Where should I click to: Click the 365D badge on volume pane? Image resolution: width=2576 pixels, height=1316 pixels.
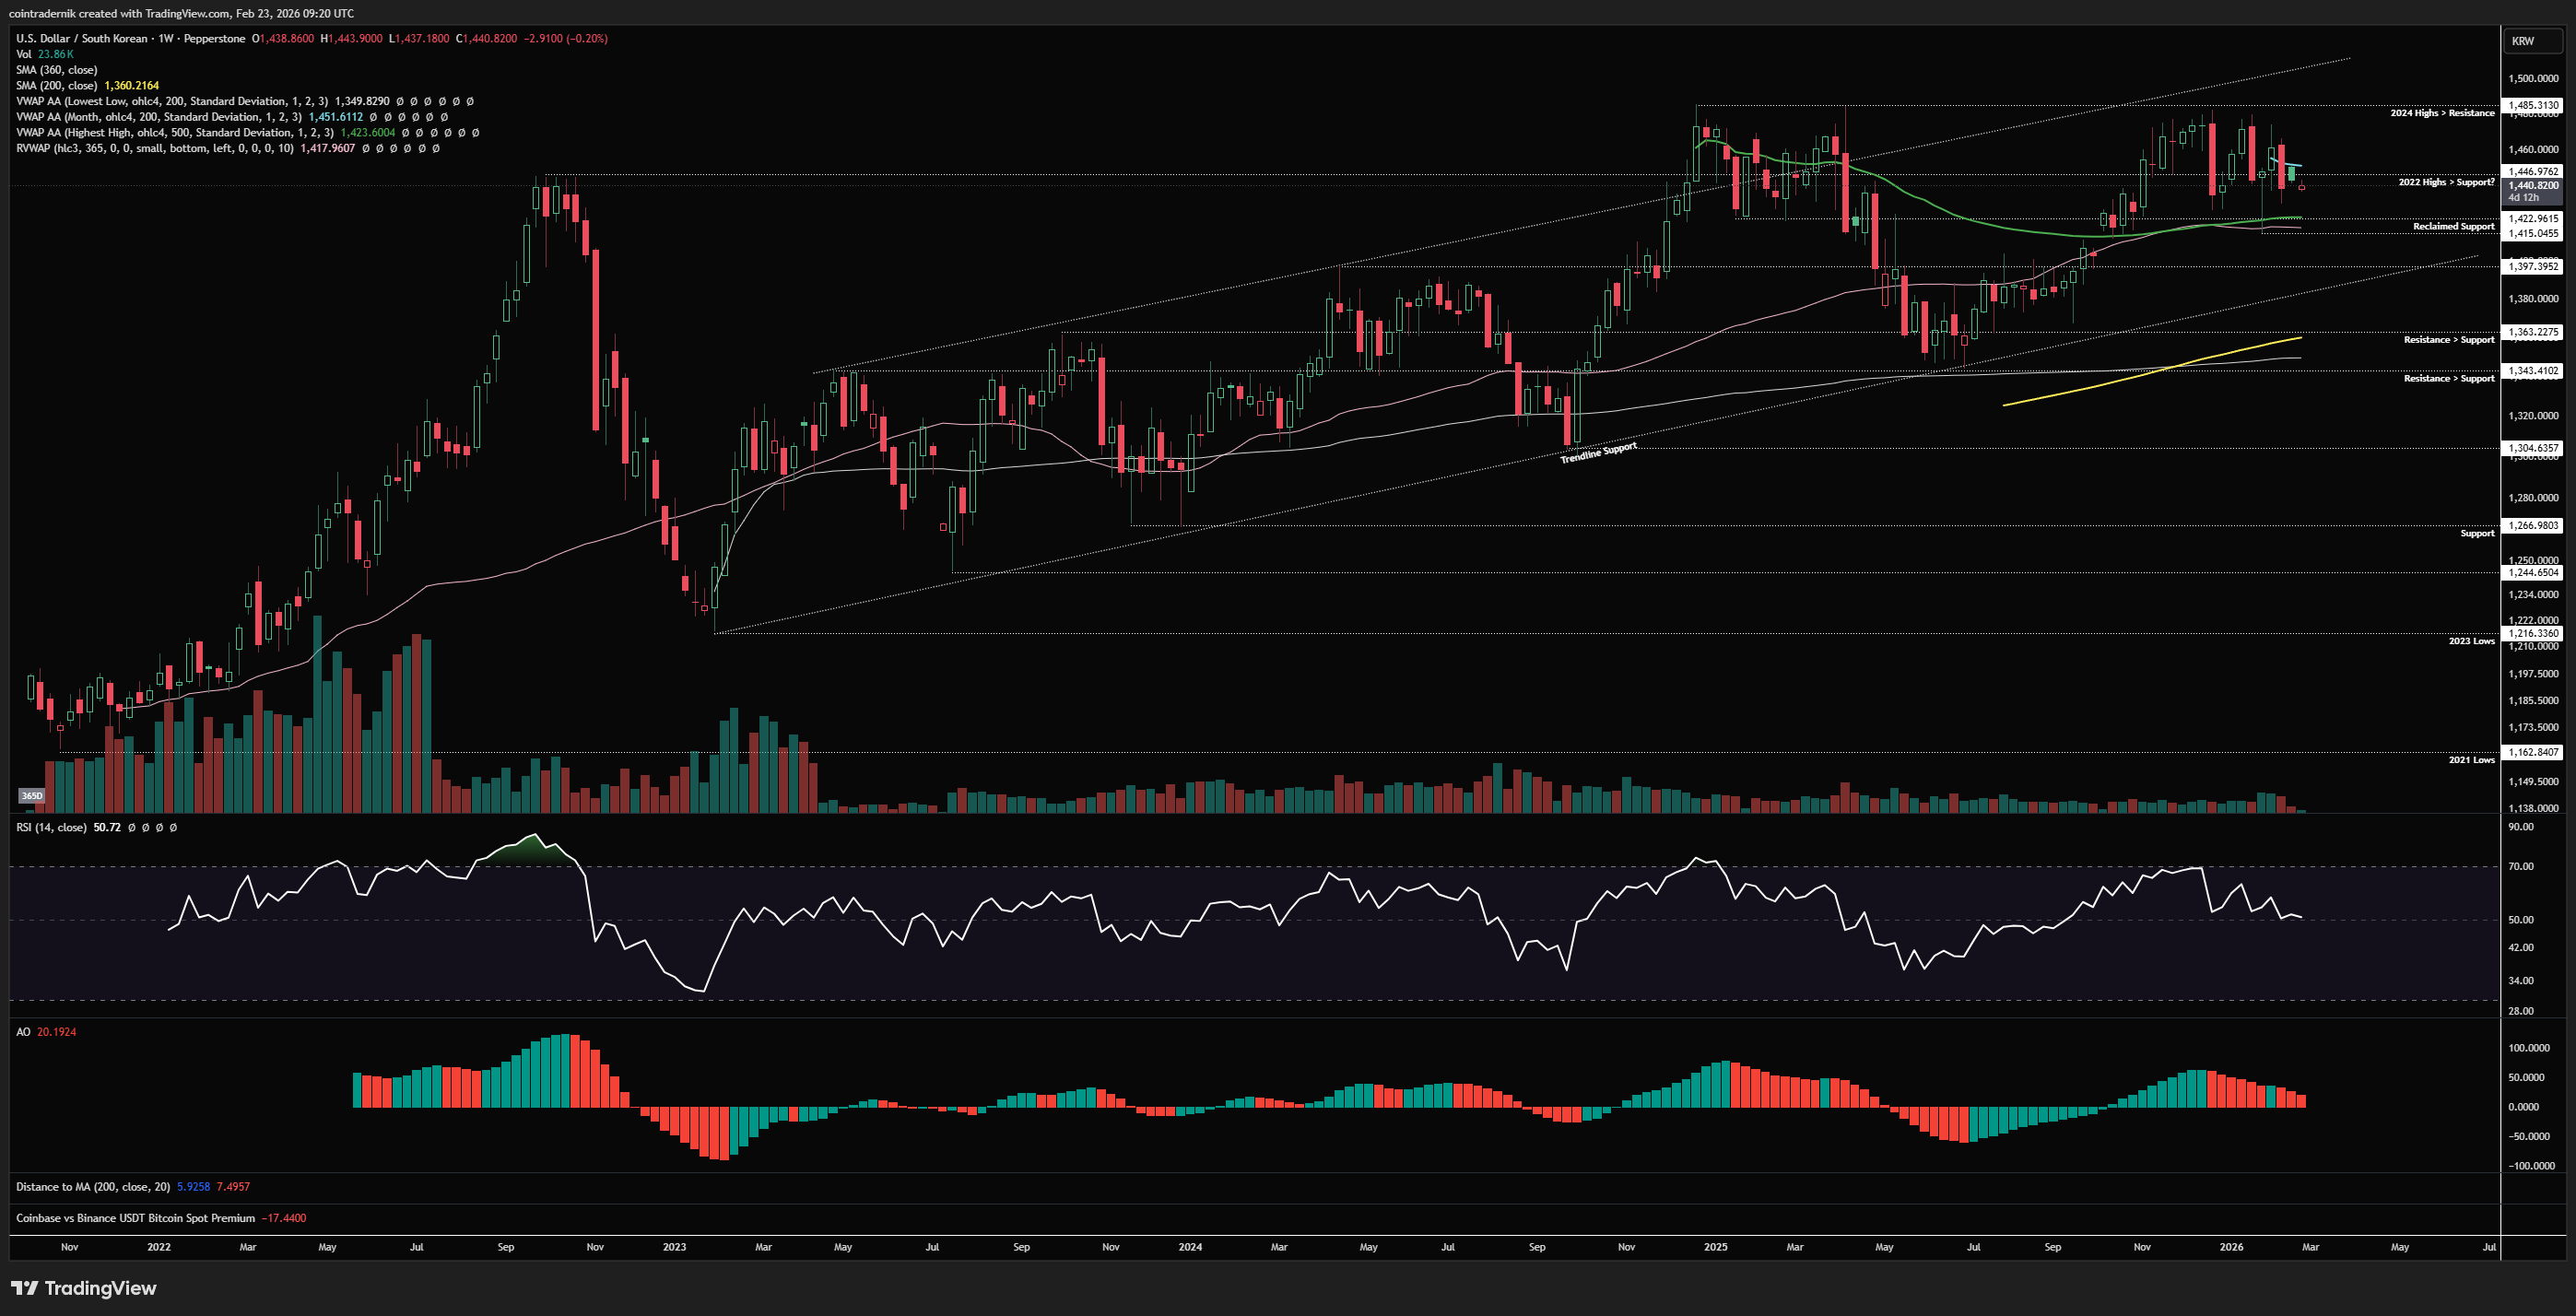[32, 796]
